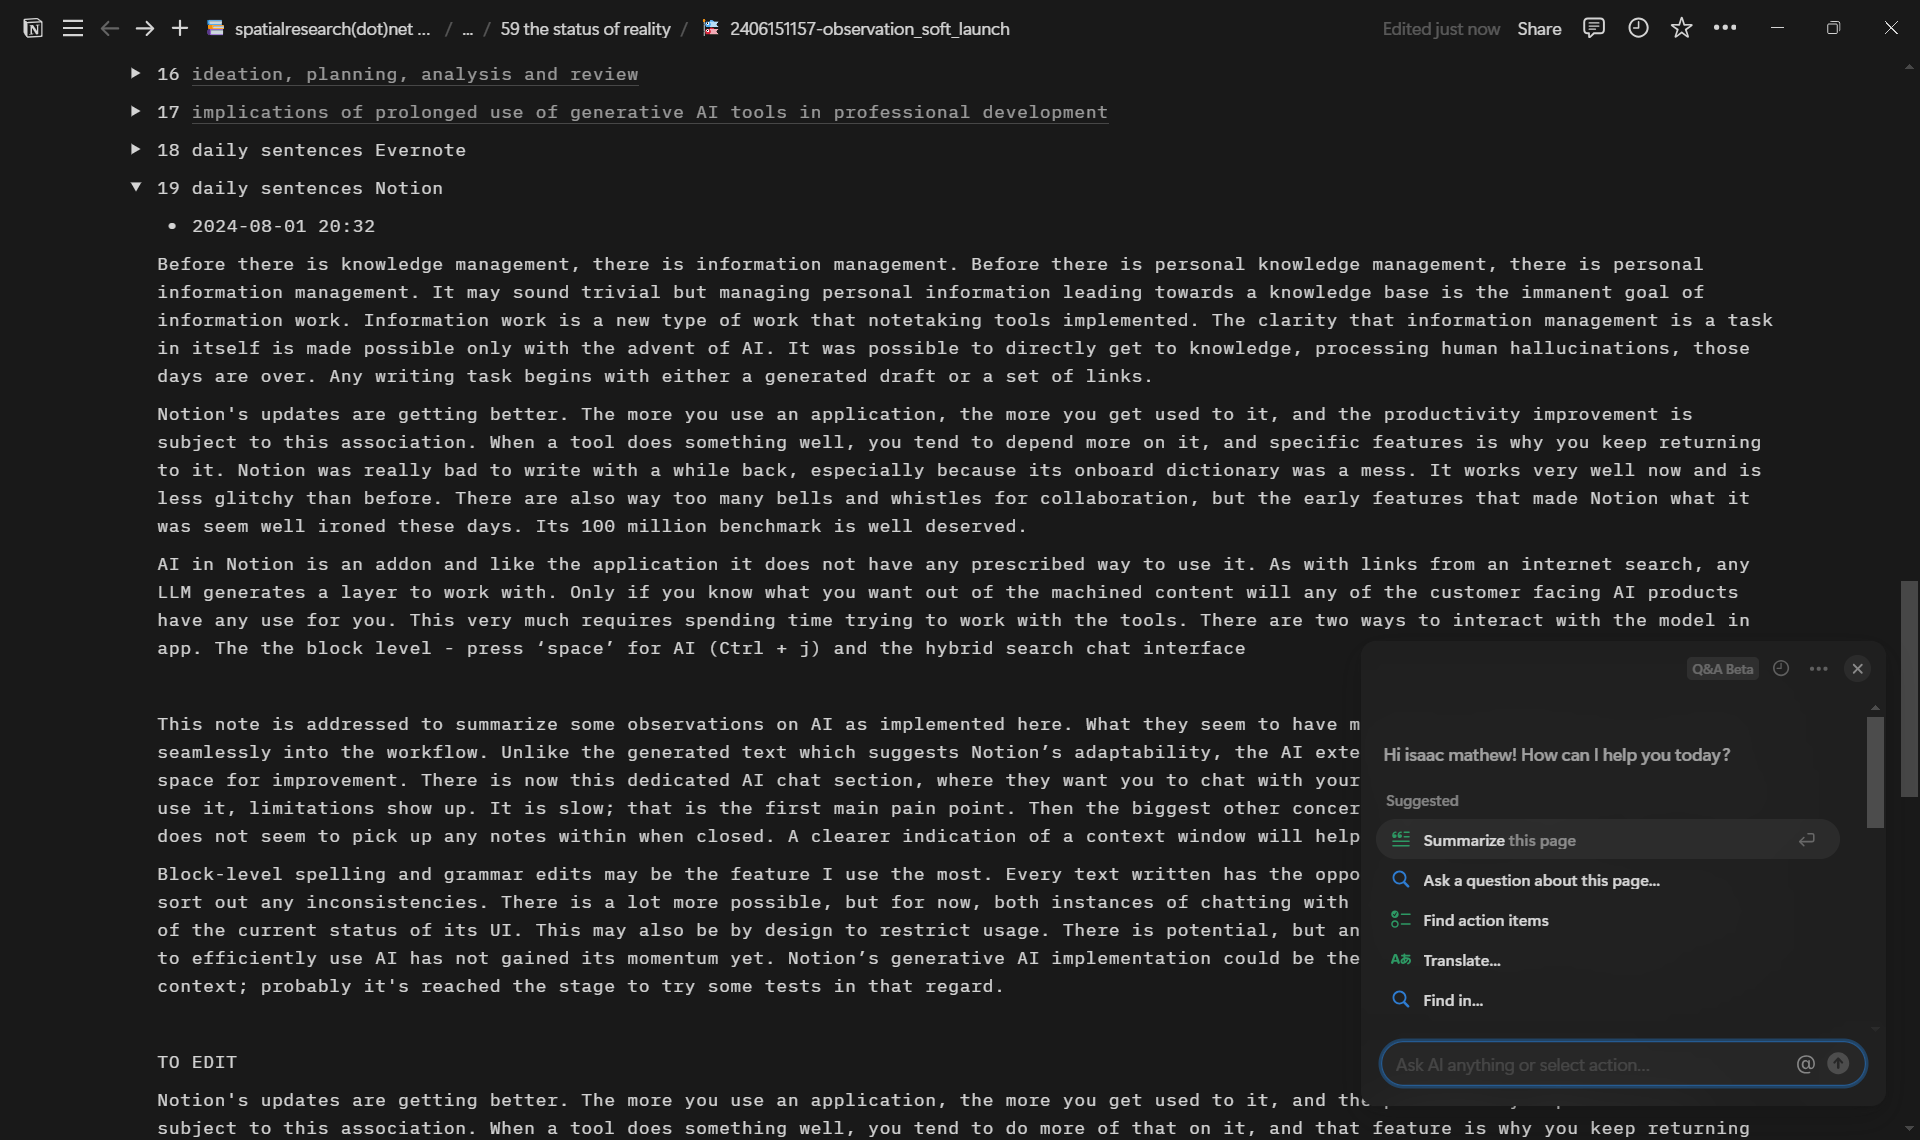Open the page options three-dot menu

point(1725,28)
